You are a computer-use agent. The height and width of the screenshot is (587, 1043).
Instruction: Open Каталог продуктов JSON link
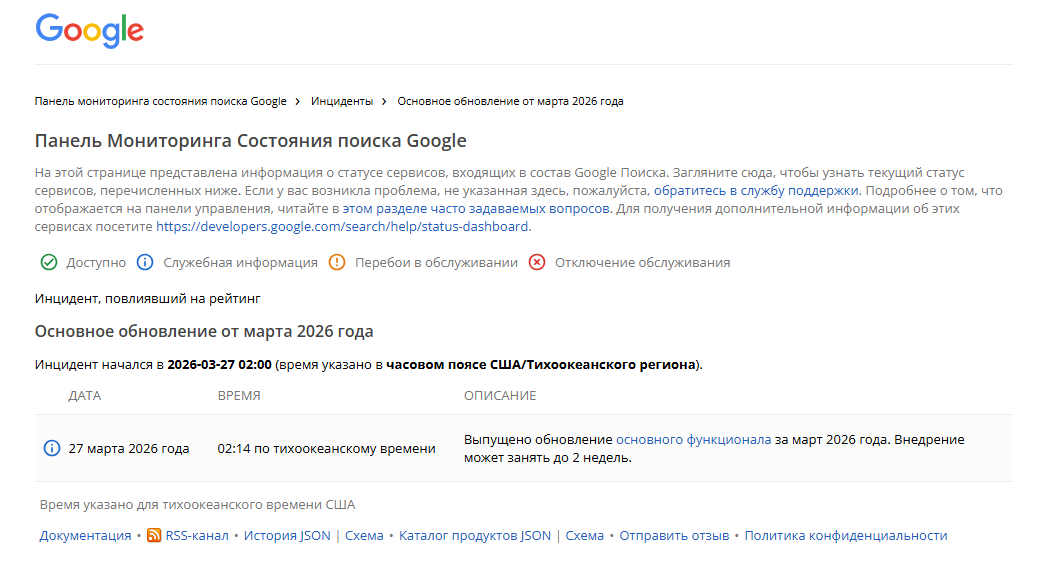coord(474,536)
